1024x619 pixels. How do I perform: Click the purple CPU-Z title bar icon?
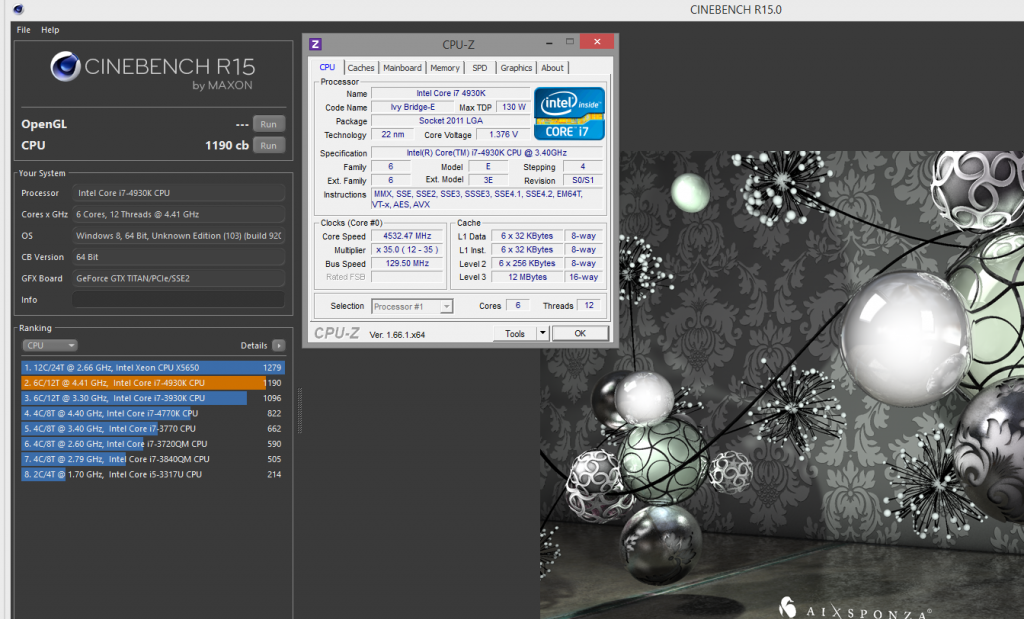315,44
